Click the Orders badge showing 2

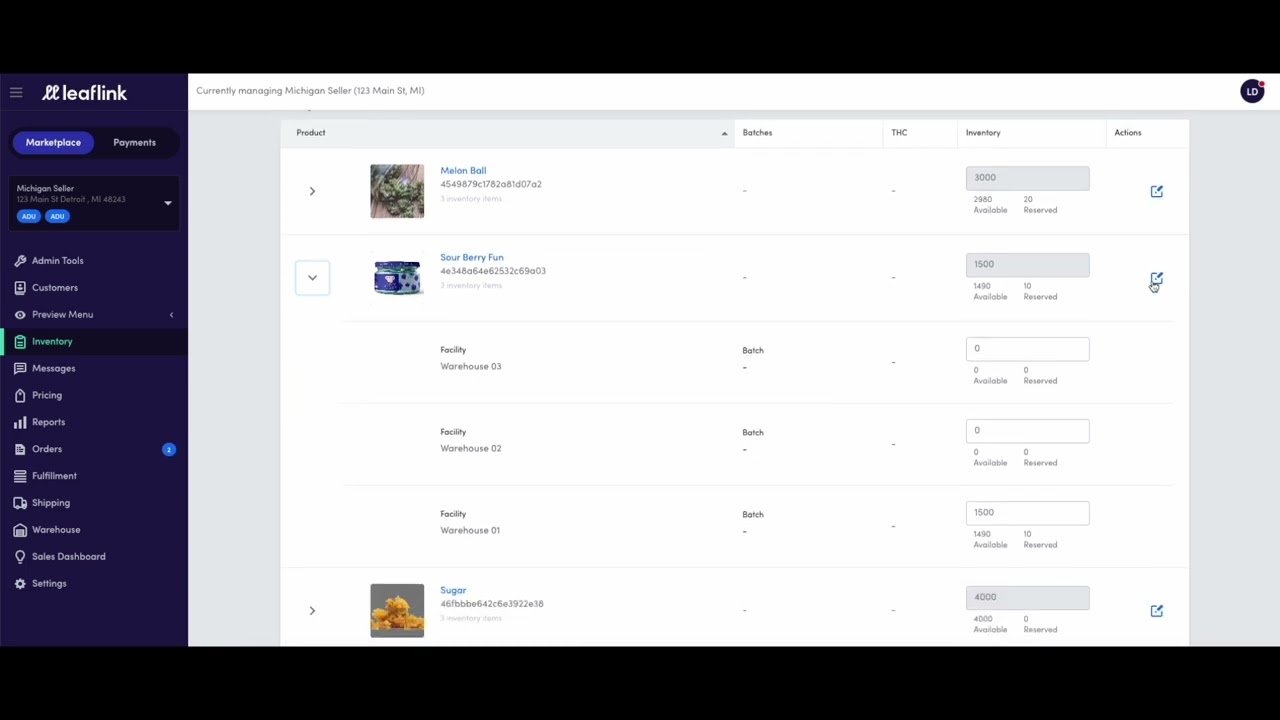[168, 450]
